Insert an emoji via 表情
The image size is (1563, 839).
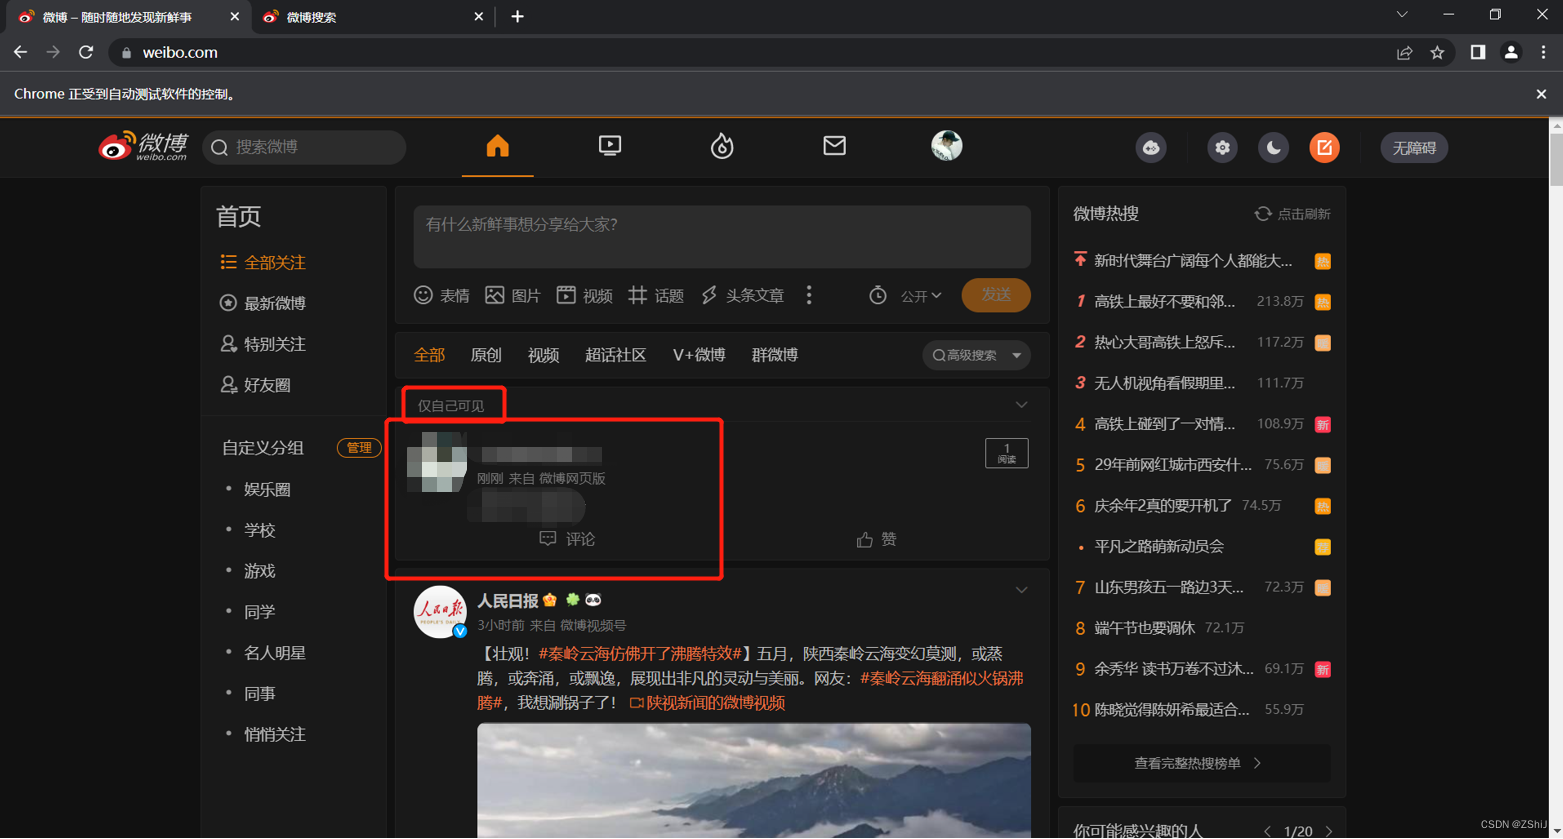point(442,295)
